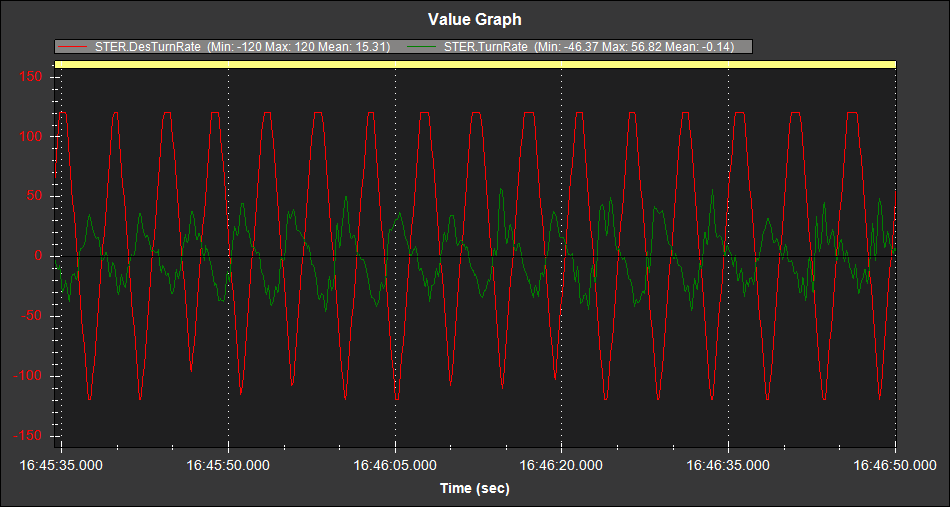This screenshot has width=950, height=507.
Task: Click the yellow bar above the plot
Action: tap(475, 64)
